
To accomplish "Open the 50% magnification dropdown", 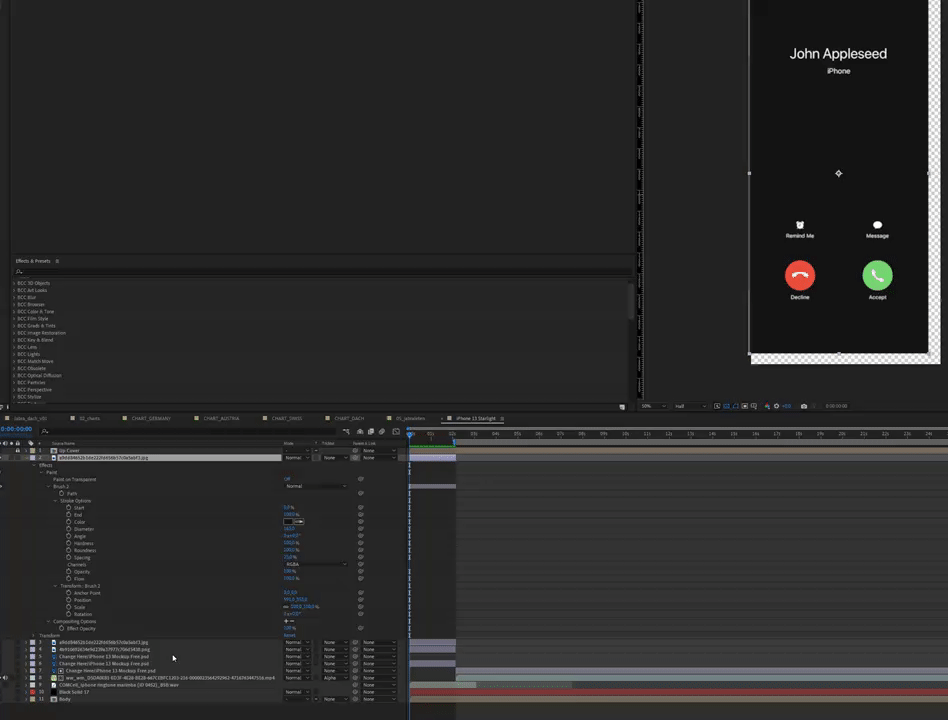I will tap(653, 406).
